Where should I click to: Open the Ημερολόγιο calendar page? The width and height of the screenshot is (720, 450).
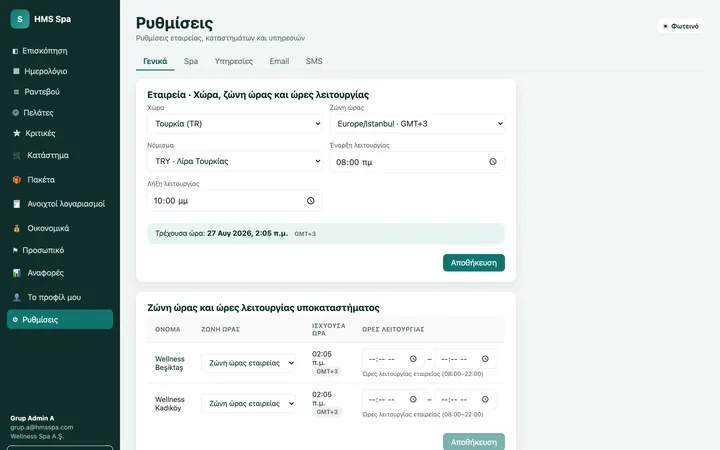point(60,71)
